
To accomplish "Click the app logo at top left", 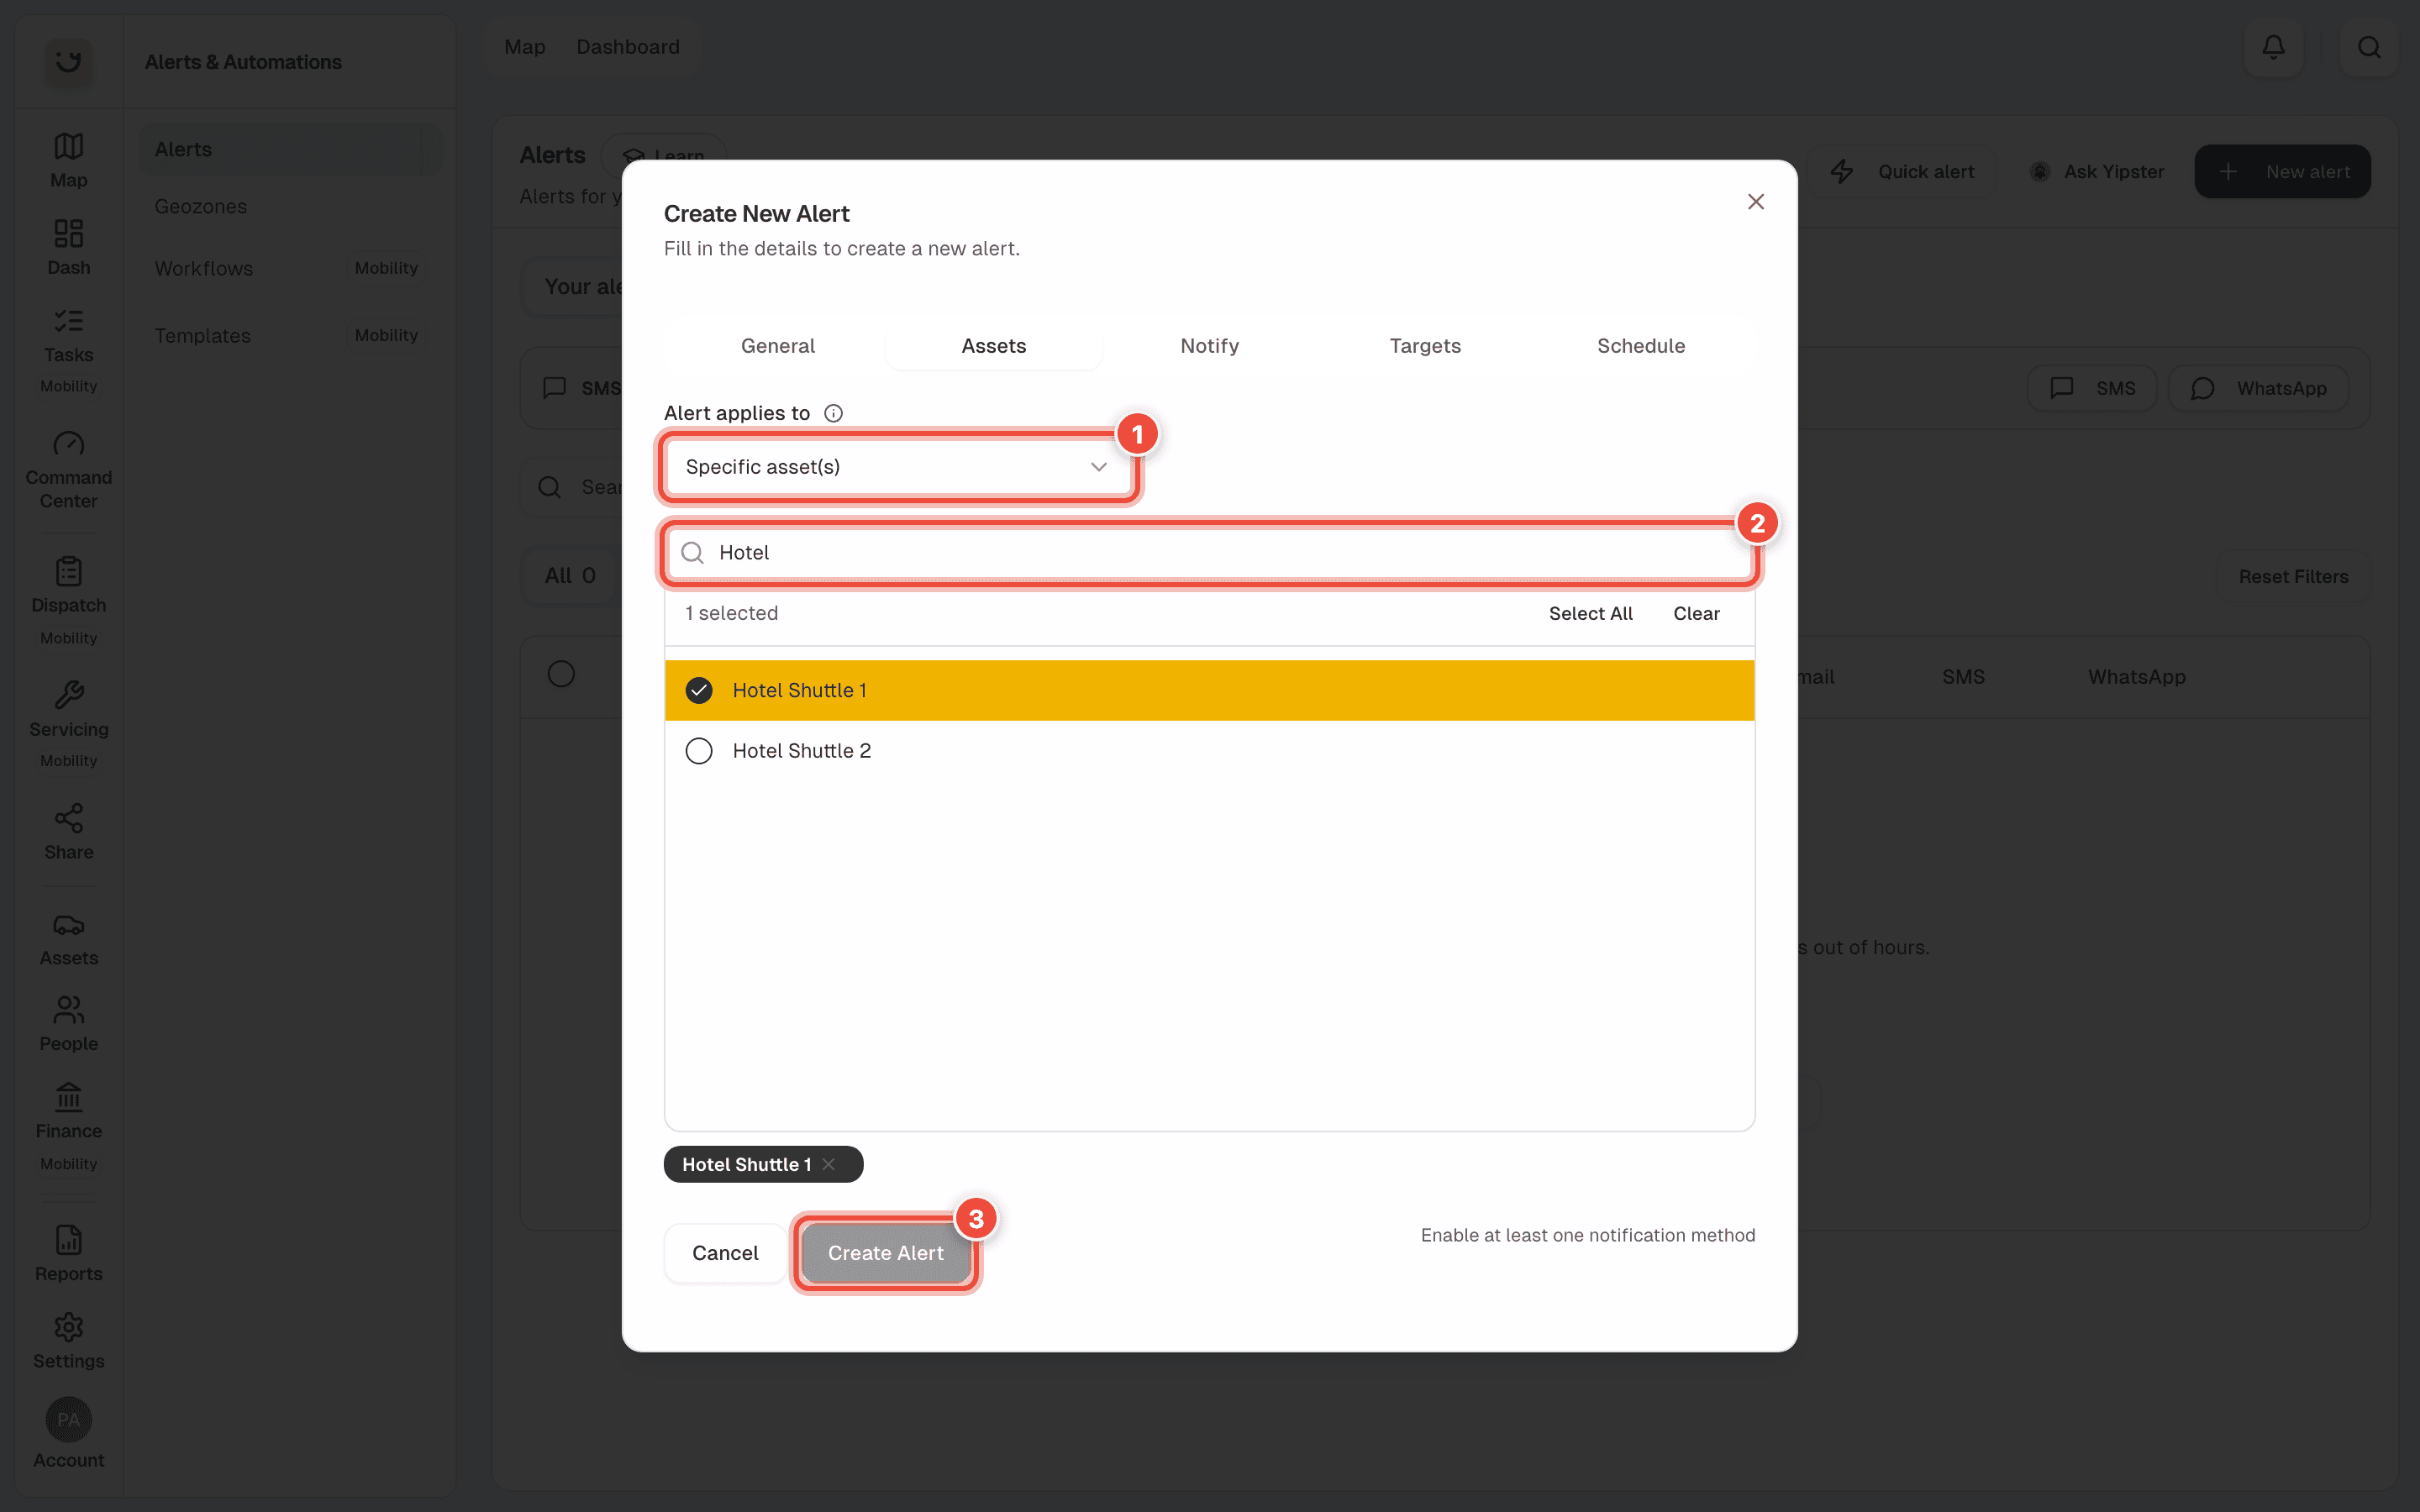I will coord(68,61).
